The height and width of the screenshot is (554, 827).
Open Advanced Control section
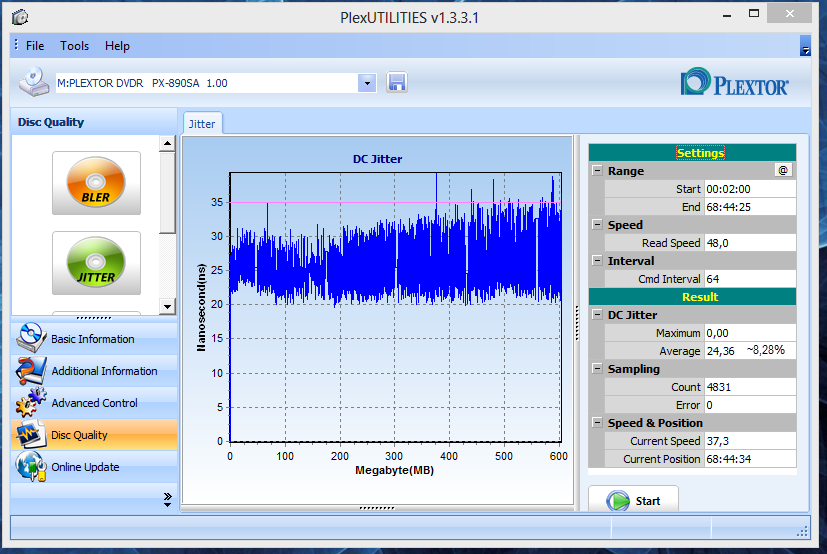click(x=94, y=403)
